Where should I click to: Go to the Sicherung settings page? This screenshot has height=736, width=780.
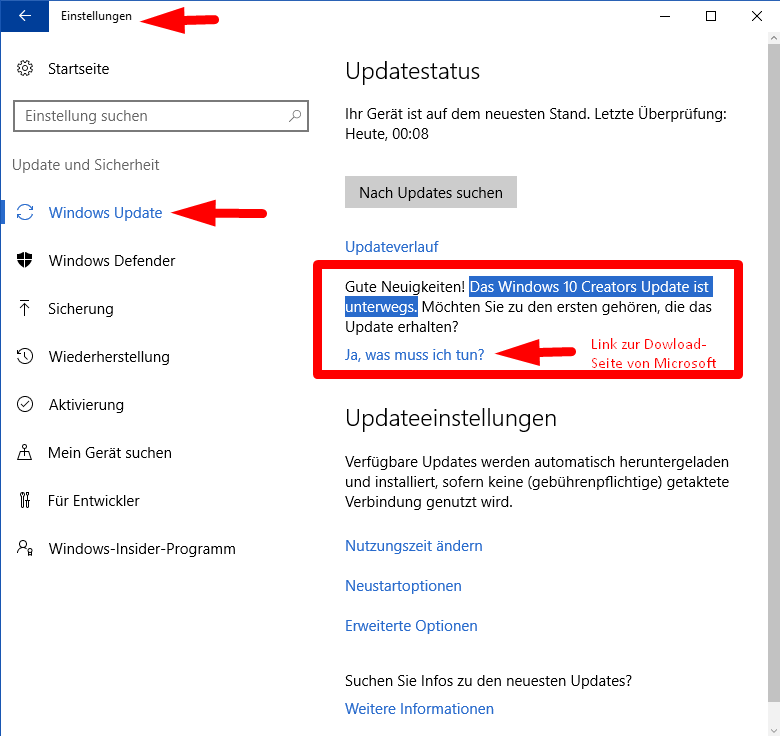(x=81, y=309)
